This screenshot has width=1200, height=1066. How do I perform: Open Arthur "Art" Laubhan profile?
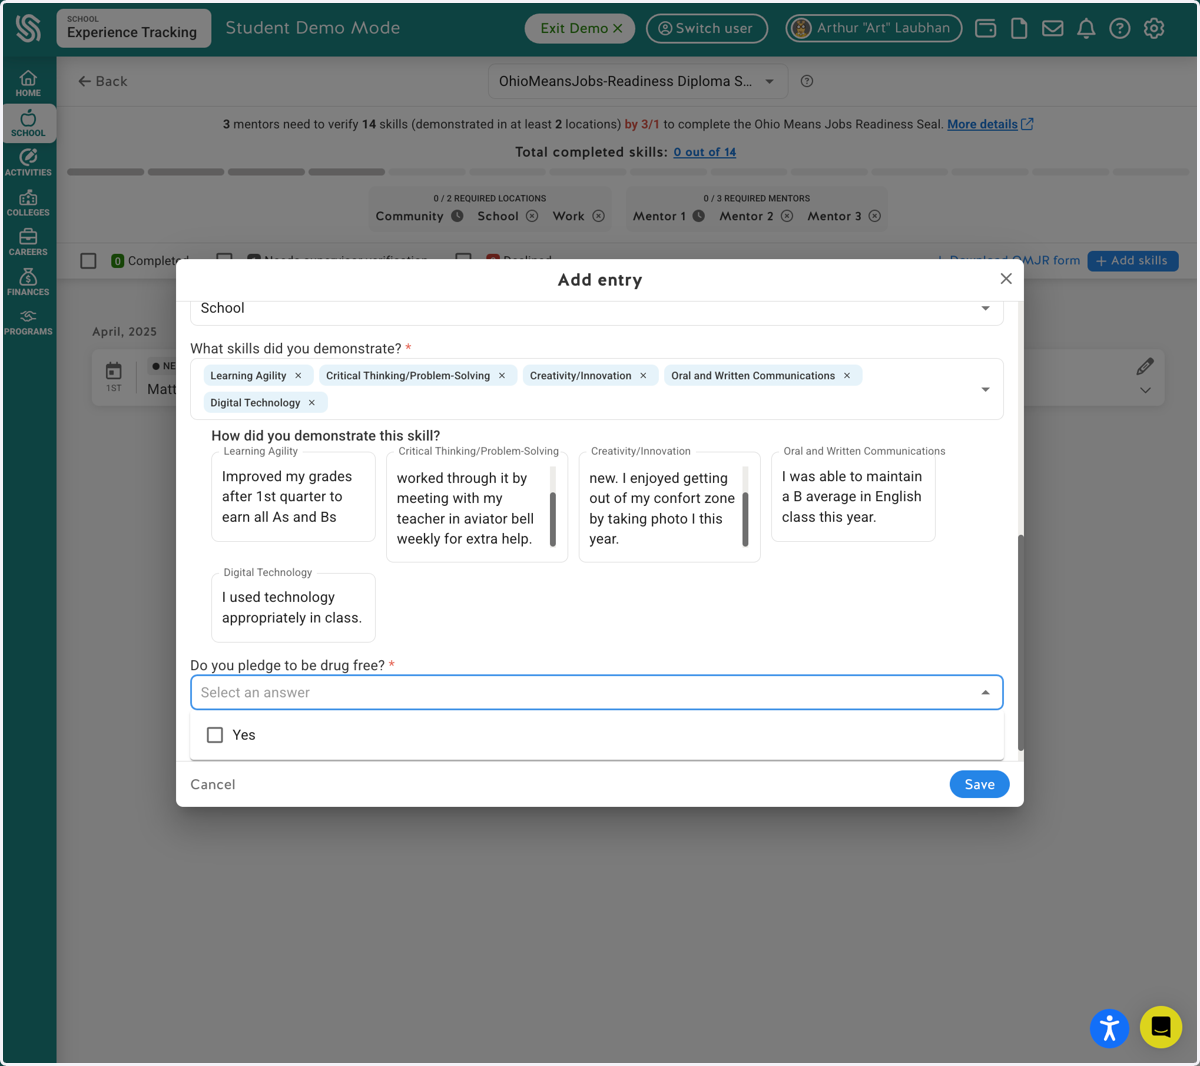(874, 28)
